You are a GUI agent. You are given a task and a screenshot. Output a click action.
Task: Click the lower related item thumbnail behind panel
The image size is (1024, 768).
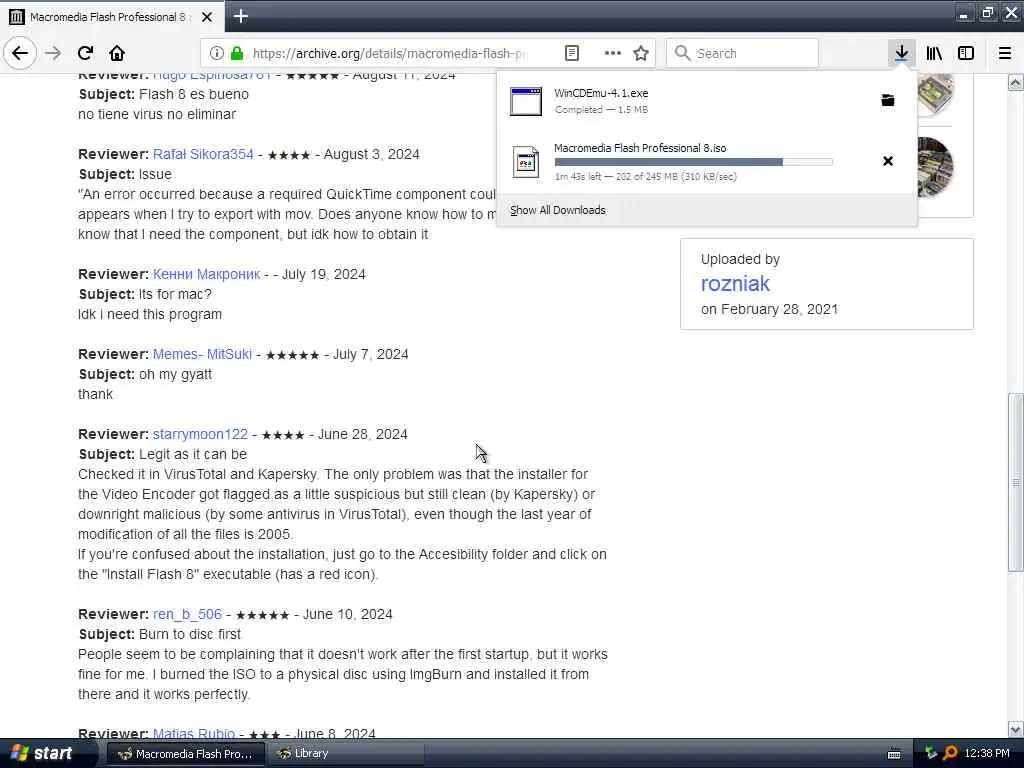[x=935, y=167]
